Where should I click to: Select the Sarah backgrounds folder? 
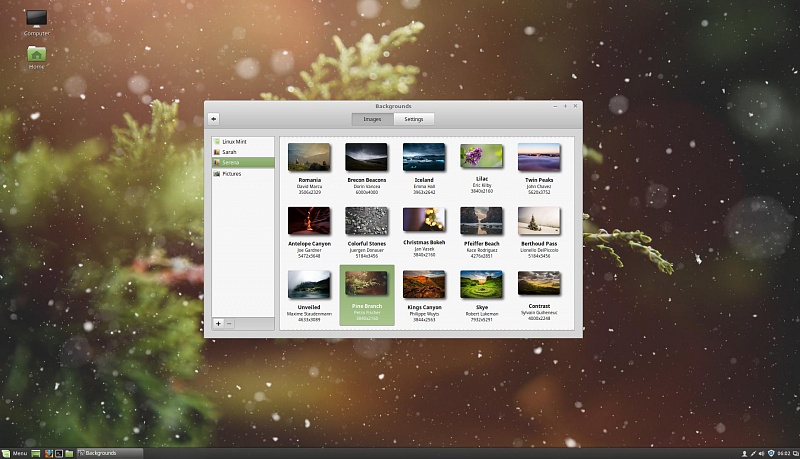(230, 152)
